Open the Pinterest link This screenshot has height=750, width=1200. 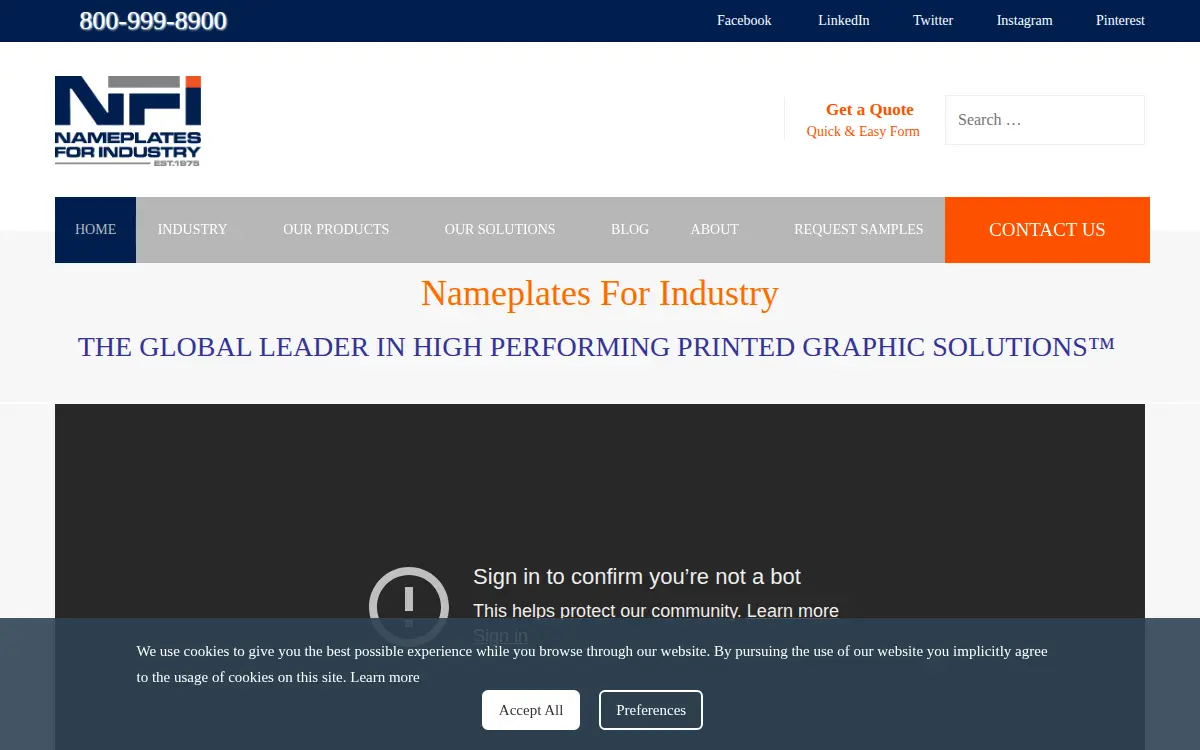pos(1120,21)
